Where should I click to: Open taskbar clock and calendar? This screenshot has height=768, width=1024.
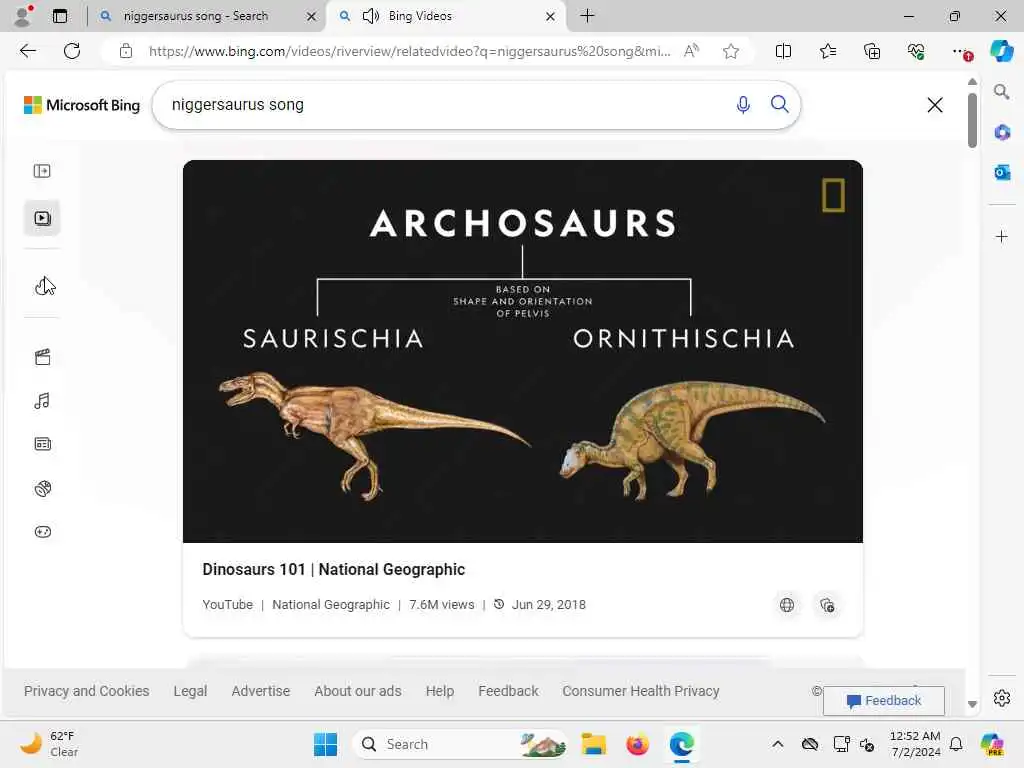click(x=915, y=744)
